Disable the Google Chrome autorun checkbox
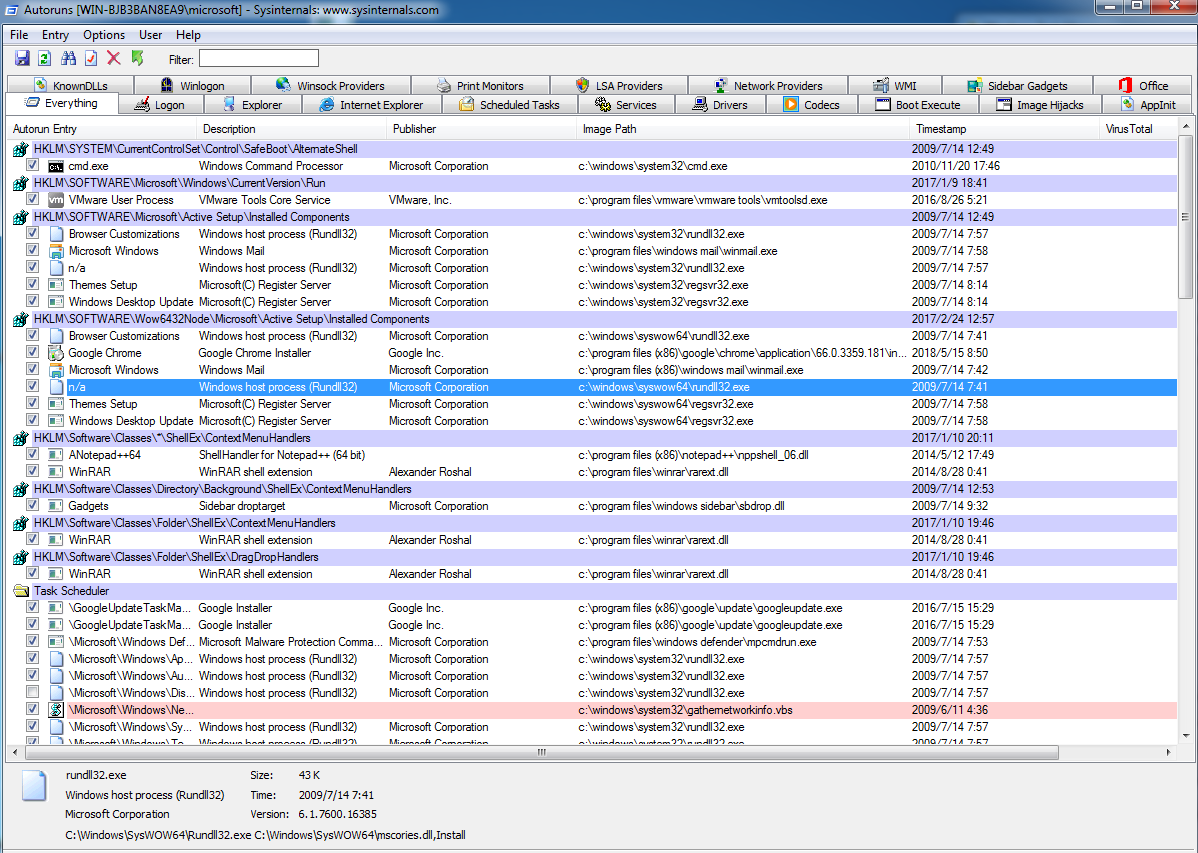1198x853 pixels. point(33,353)
